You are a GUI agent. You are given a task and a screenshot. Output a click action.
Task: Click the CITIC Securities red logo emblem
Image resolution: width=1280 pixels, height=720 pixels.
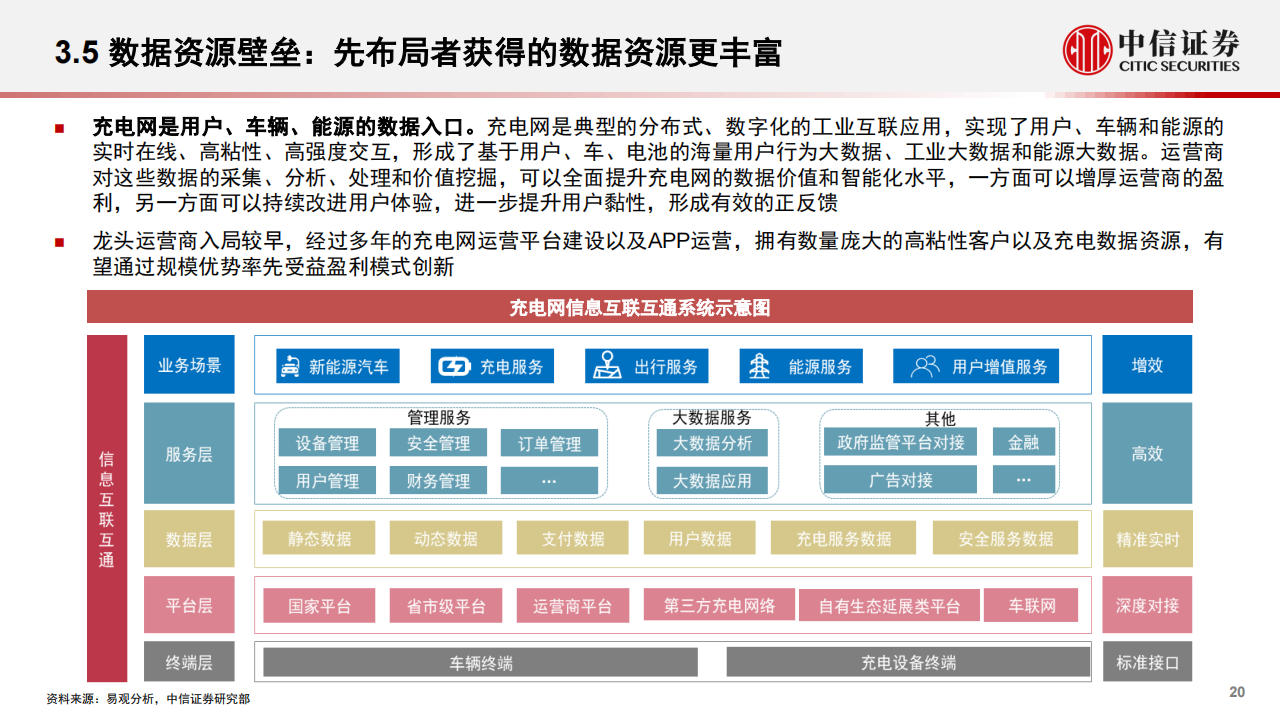coord(1087,50)
